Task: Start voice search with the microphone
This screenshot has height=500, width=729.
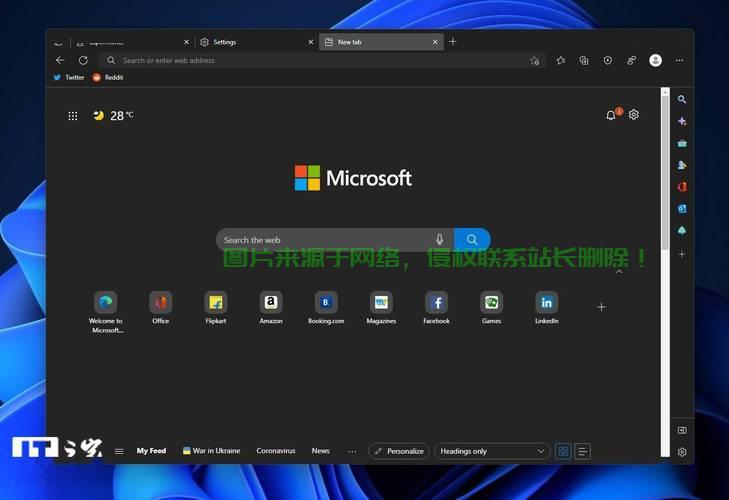Action: (x=439, y=240)
